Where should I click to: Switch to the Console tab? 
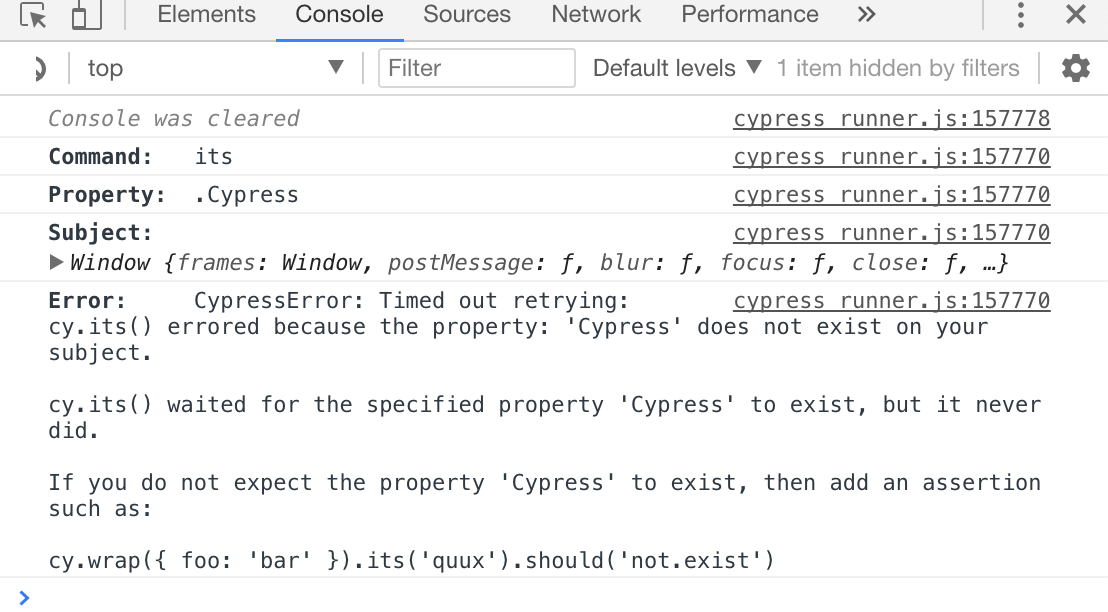point(339,15)
